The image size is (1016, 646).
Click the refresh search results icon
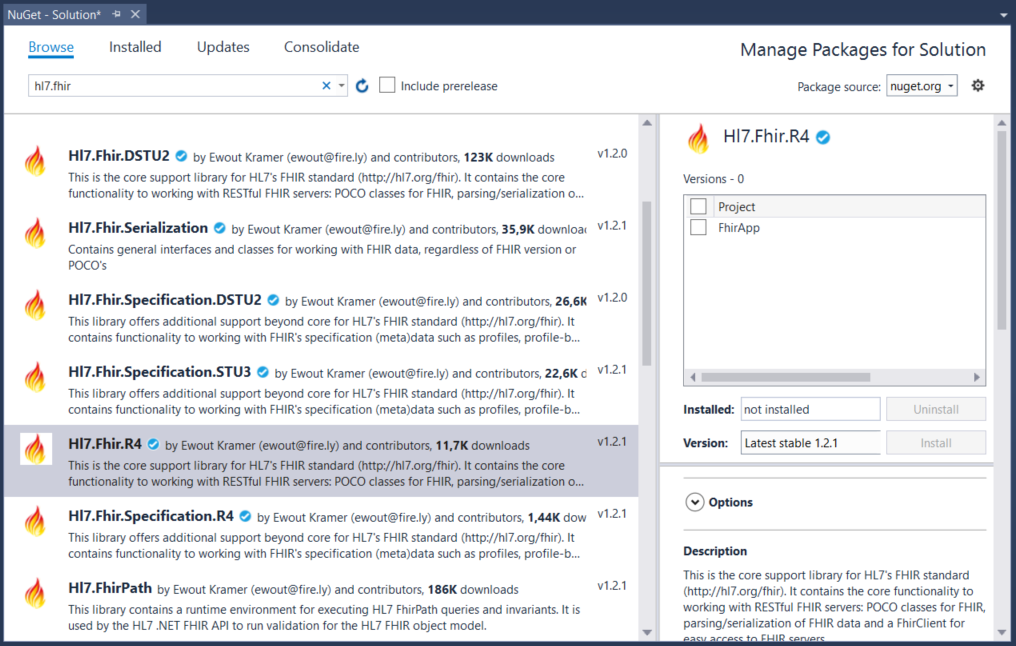[x=362, y=86]
